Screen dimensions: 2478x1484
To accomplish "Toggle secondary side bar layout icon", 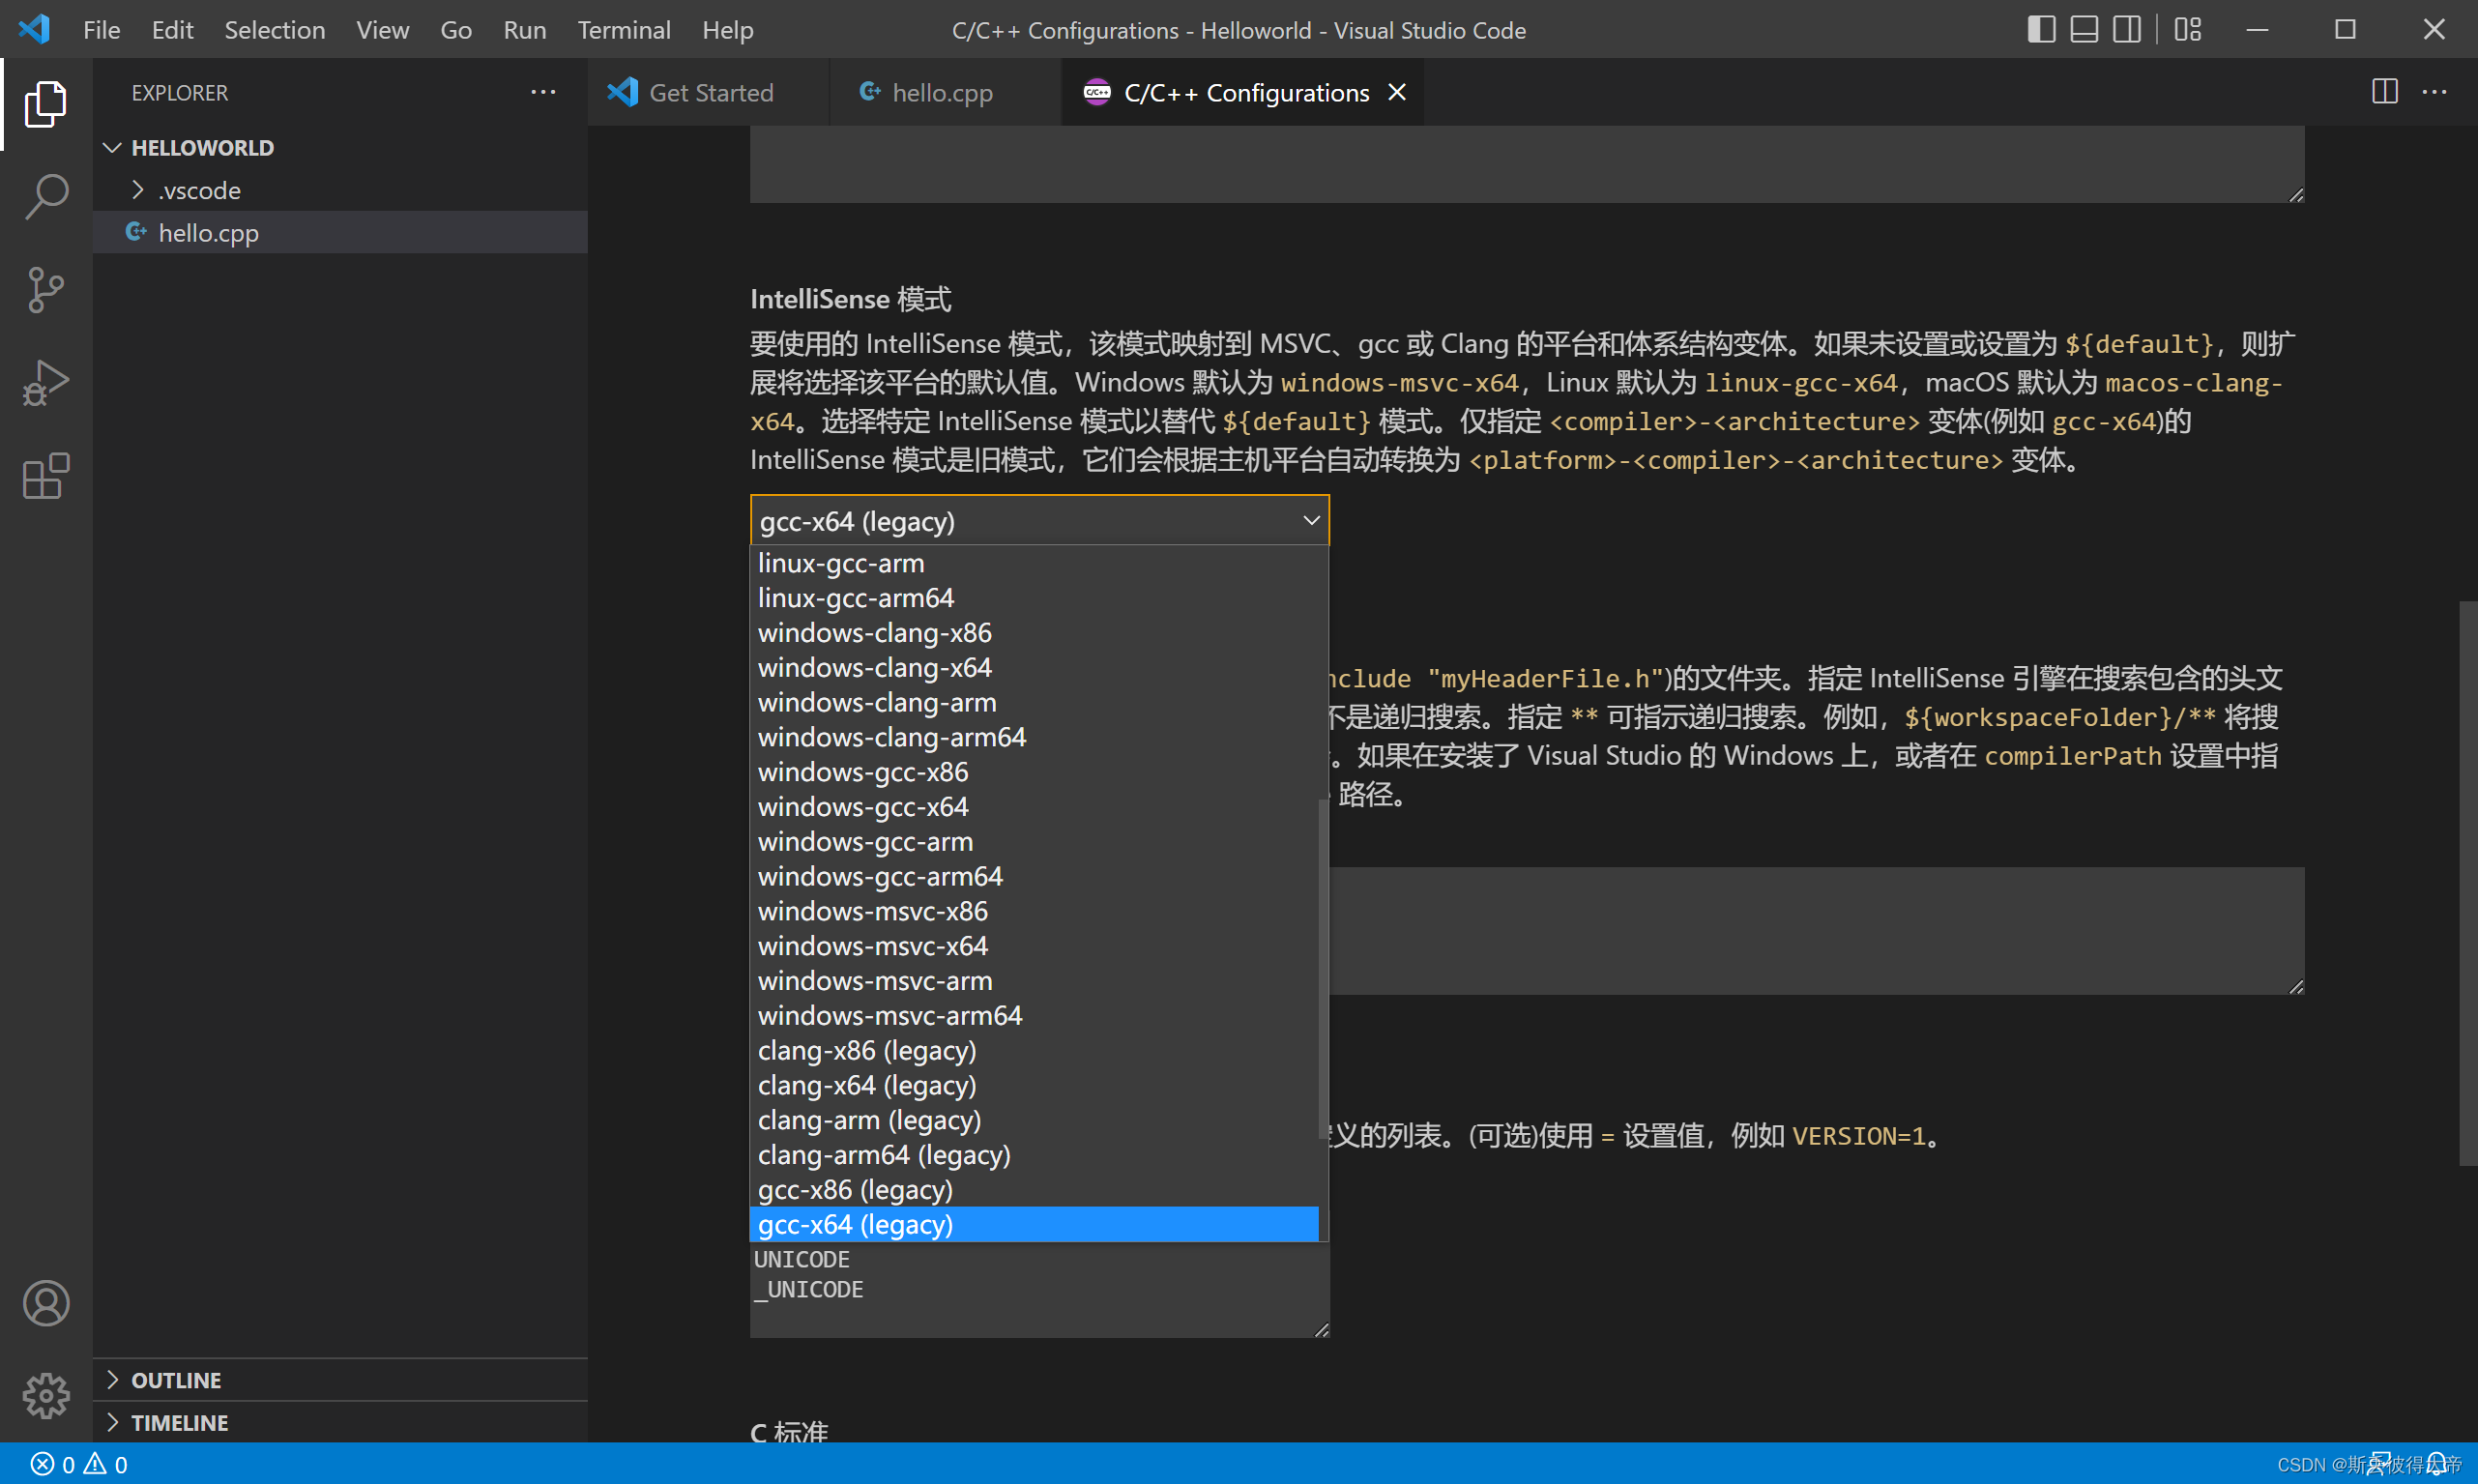I will point(2127,30).
